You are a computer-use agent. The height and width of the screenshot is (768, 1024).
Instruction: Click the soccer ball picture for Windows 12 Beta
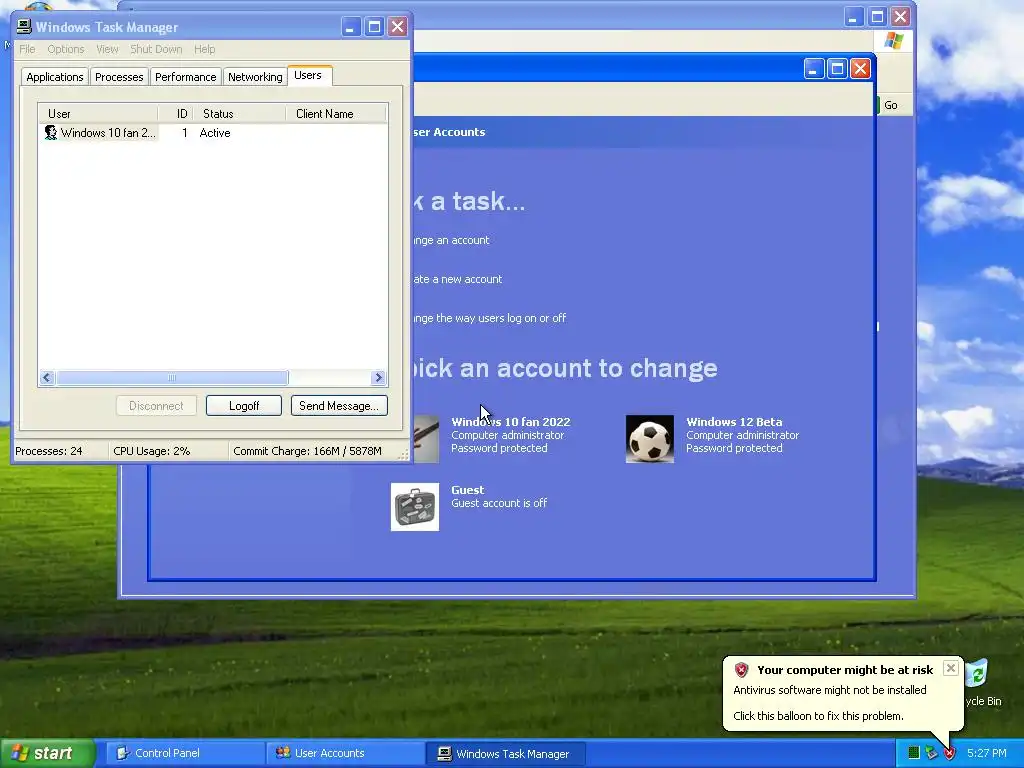click(649, 439)
